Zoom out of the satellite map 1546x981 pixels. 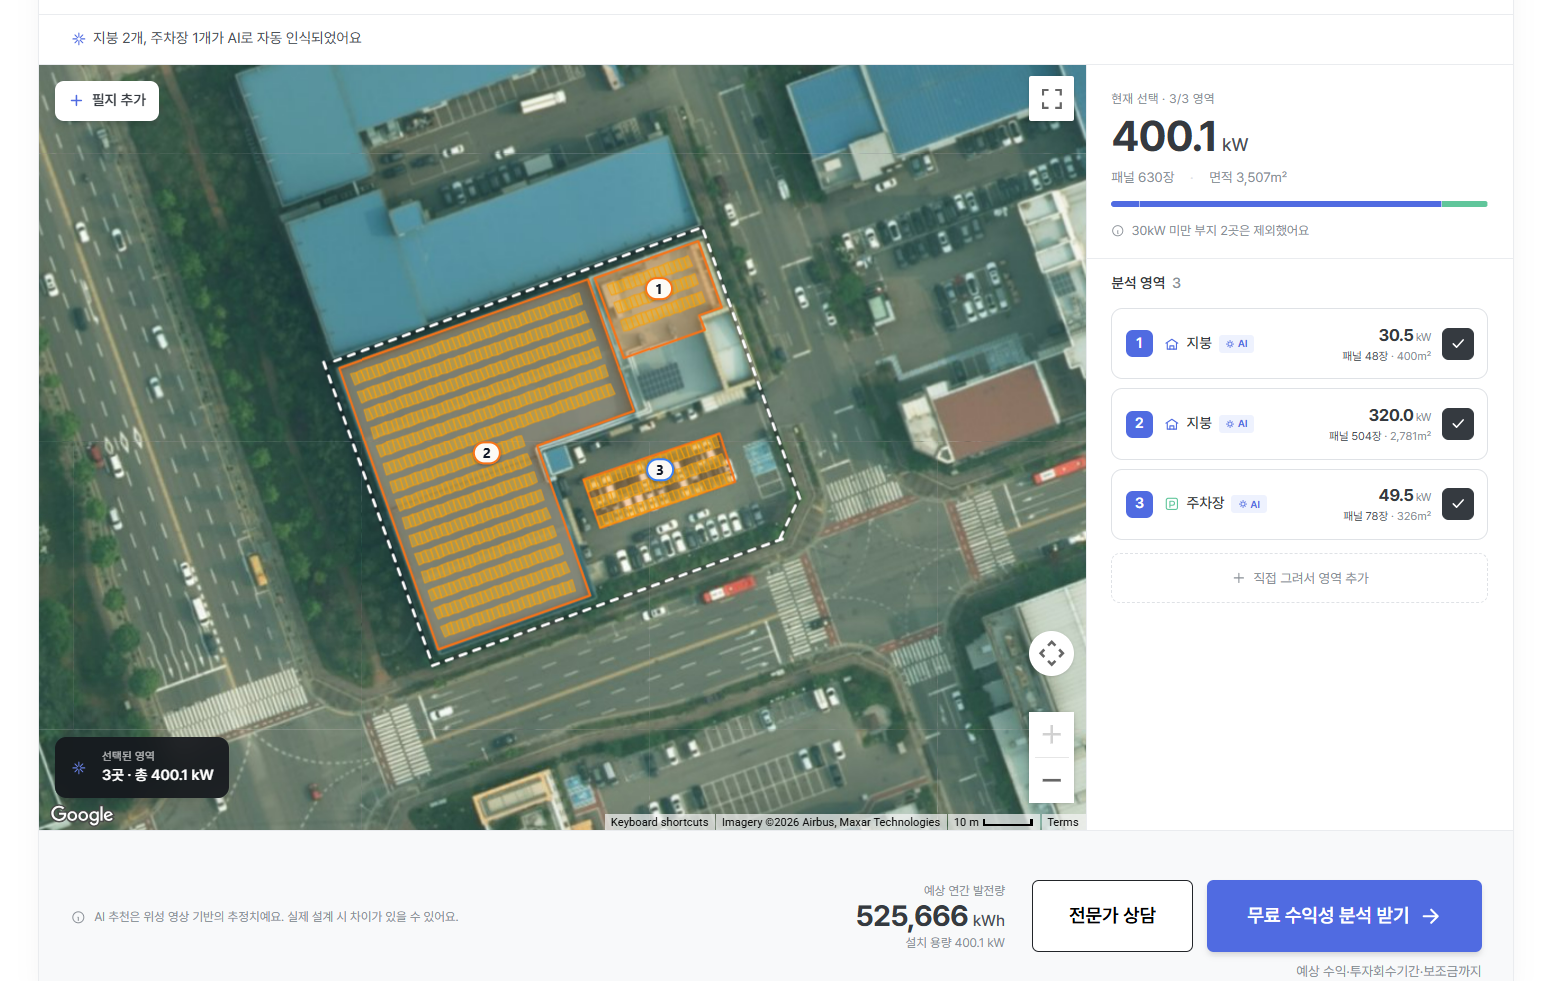pos(1051,780)
